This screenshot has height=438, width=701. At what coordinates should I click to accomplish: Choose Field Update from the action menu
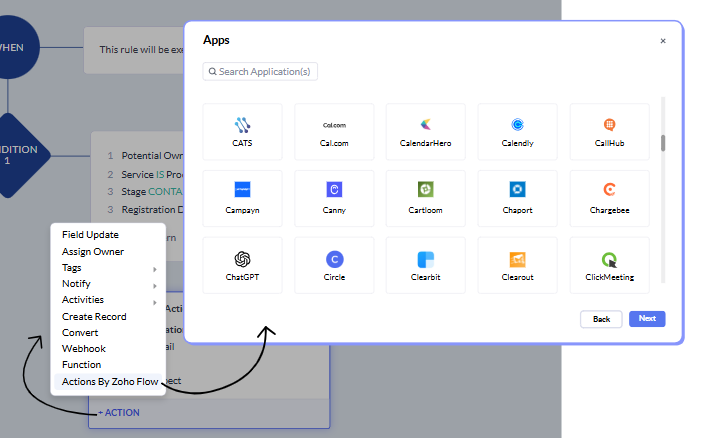90,235
